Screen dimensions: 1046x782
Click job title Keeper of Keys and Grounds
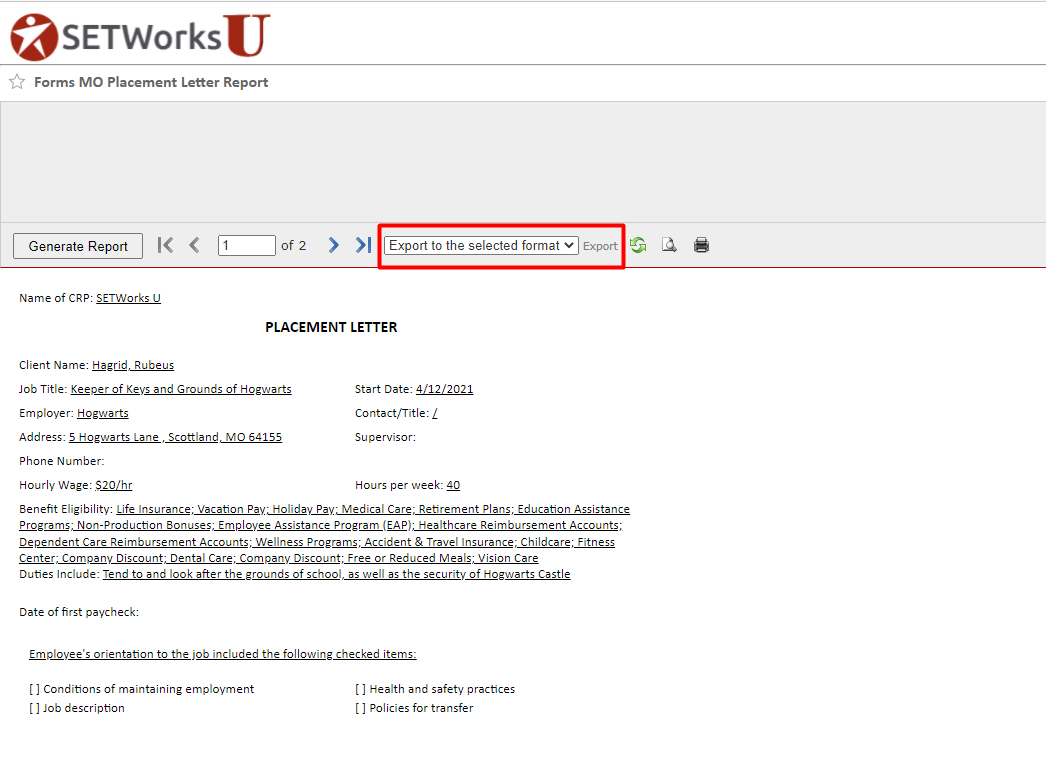click(181, 389)
